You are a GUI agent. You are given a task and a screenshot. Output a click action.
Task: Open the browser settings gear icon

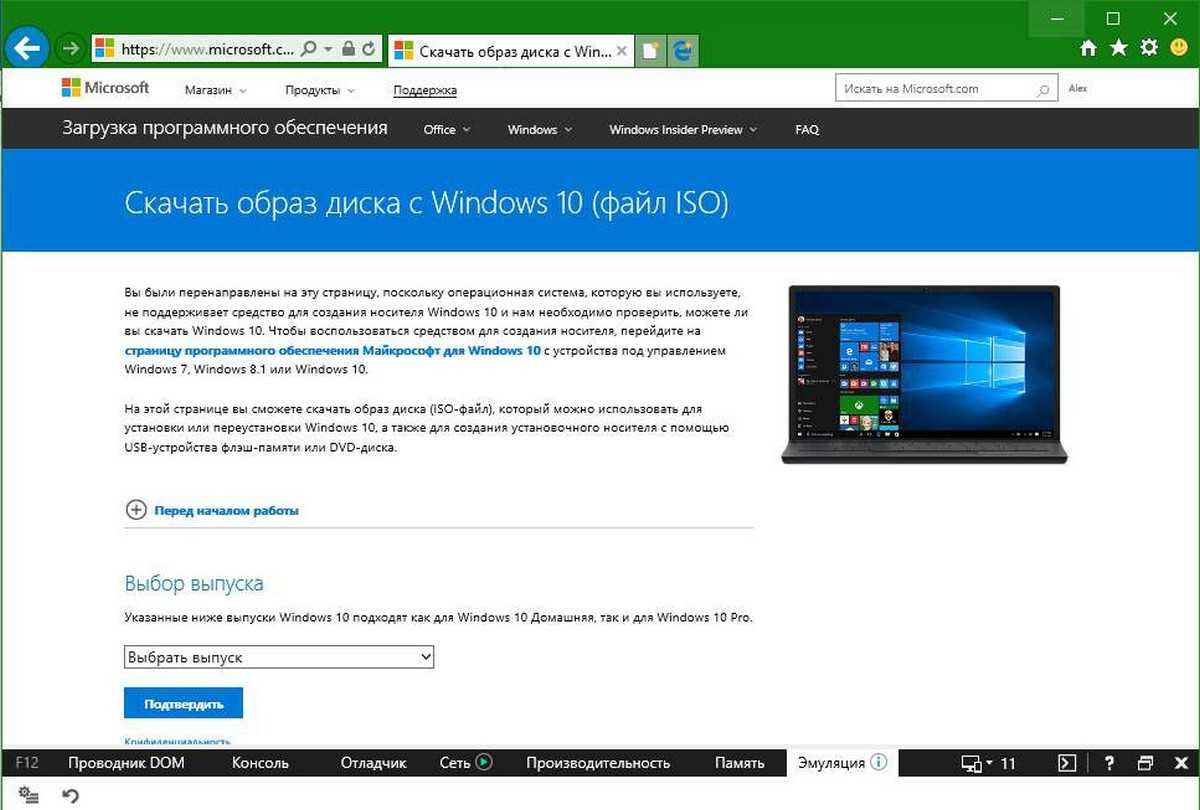point(1149,48)
